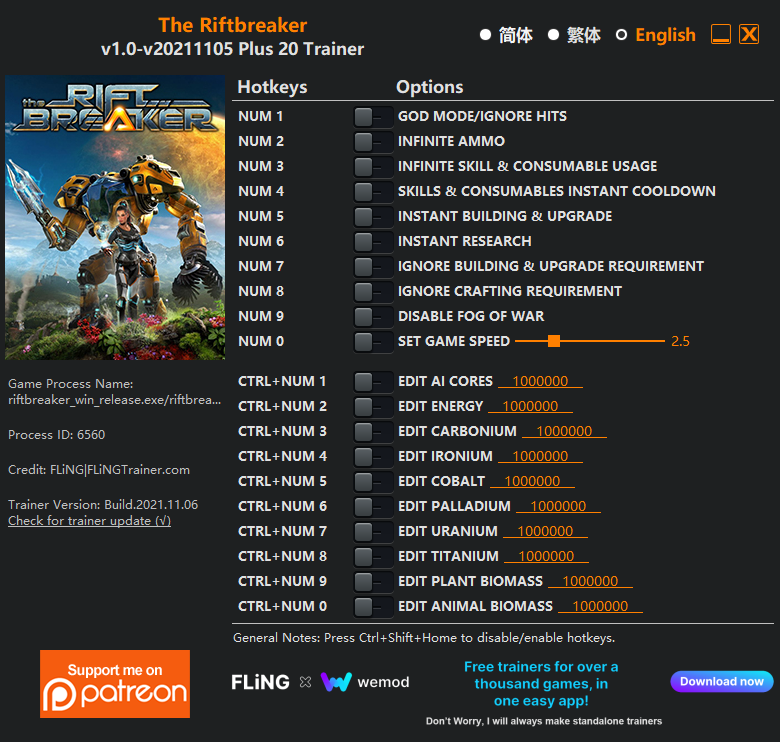Click CTRL+NUM 0 hotkey label
The width and height of the screenshot is (780, 742).
tap(283, 606)
